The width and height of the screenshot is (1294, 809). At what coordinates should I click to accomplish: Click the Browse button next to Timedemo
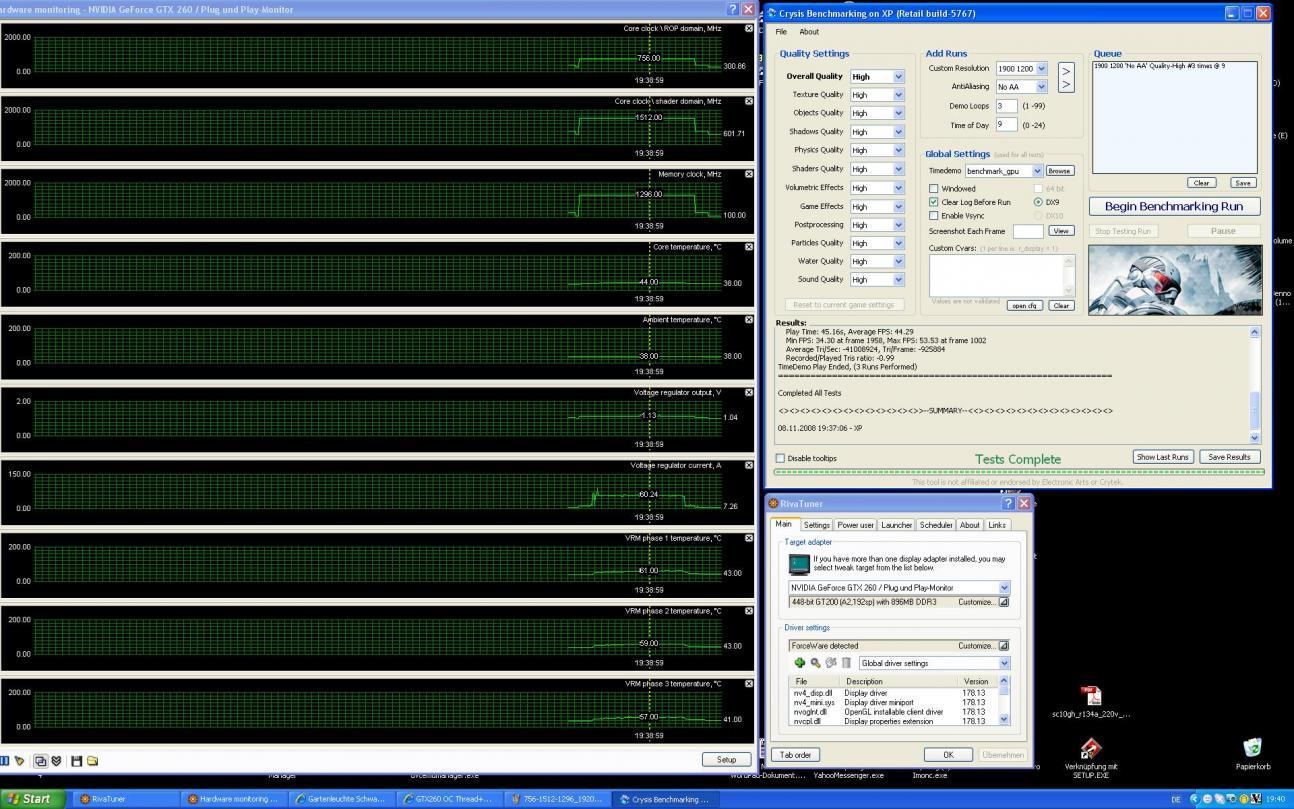1060,171
